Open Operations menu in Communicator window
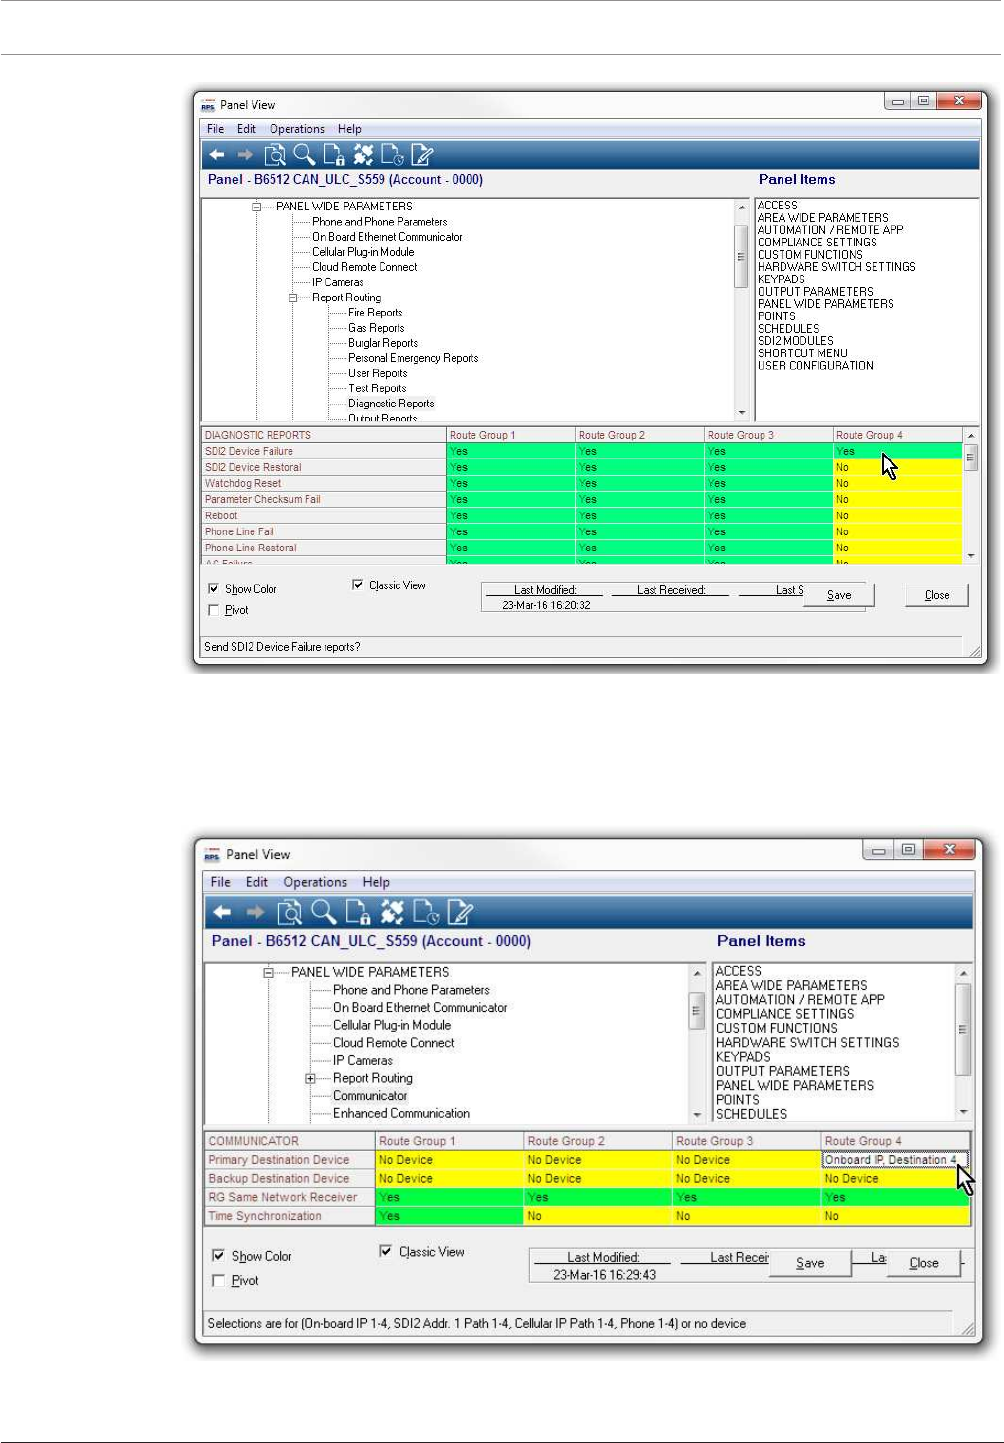Screen dimensions: 1004x1443 pyautogui.click(x=315, y=882)
